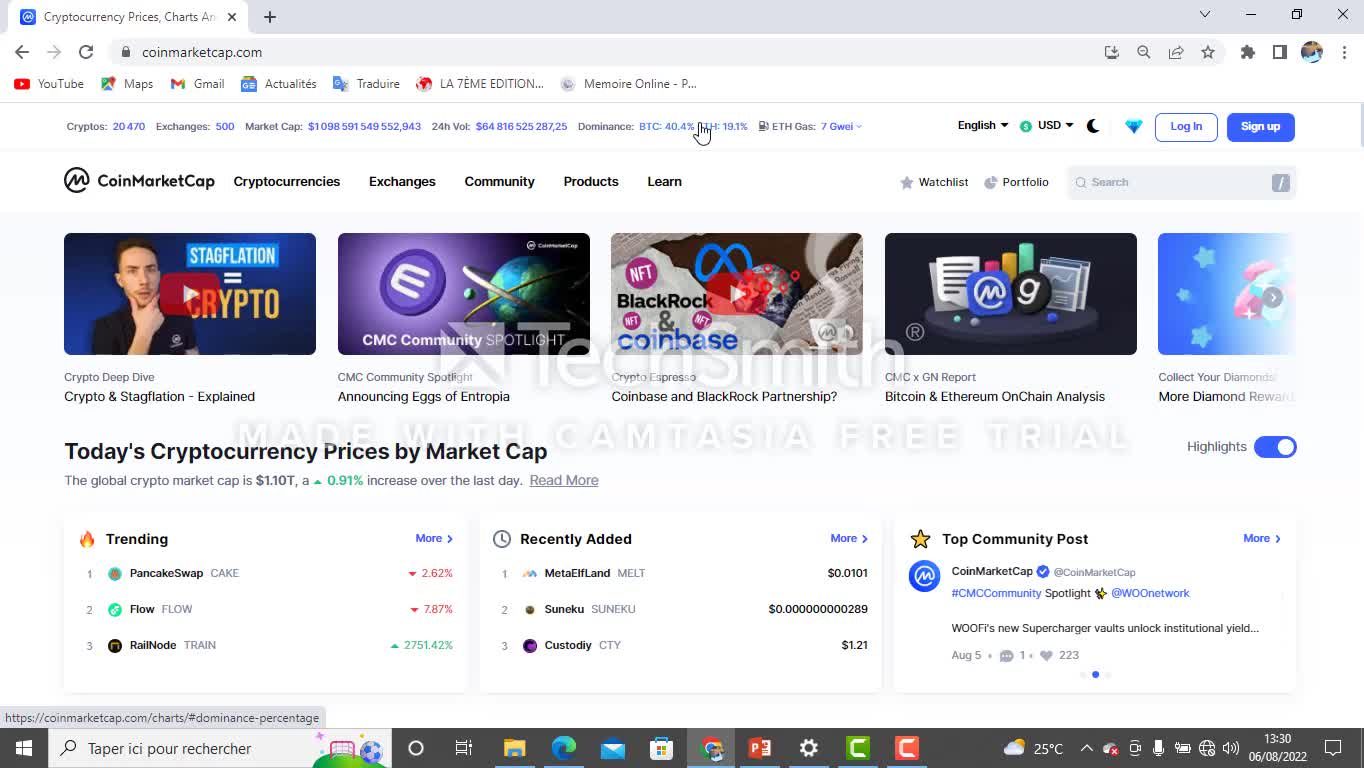
Task: Open Chrome side panel icon
Action: [x=1280, y=52]
